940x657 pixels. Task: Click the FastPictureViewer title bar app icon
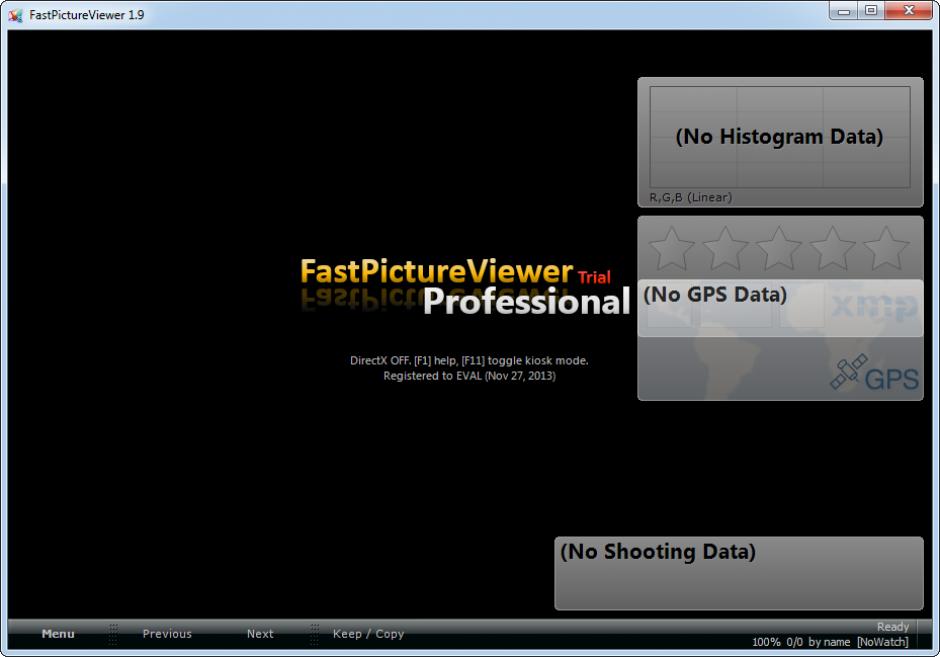pos(16,15)
